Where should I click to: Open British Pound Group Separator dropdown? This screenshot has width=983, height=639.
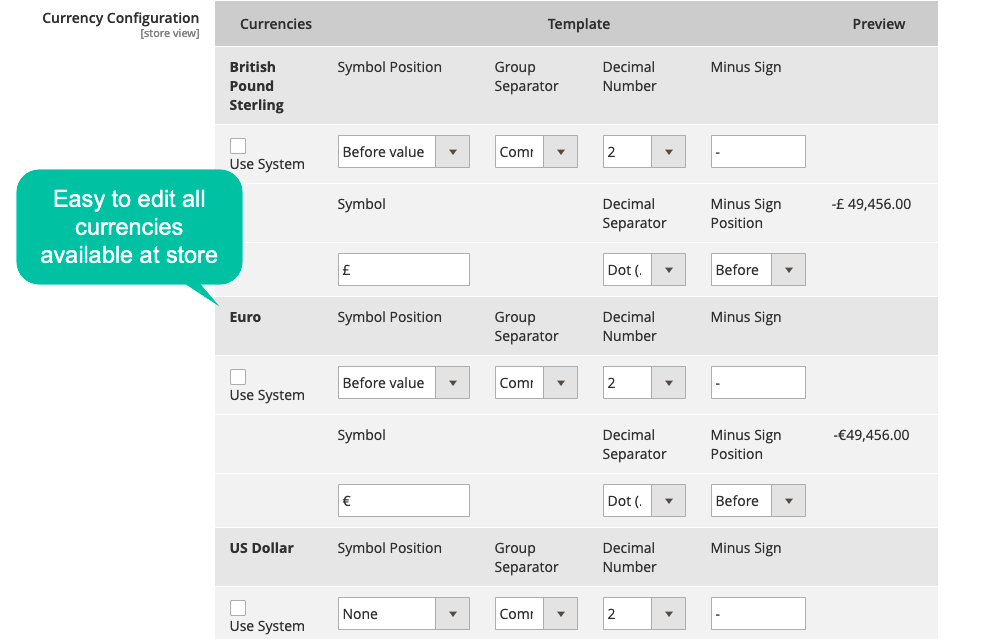tap(536, 152)
